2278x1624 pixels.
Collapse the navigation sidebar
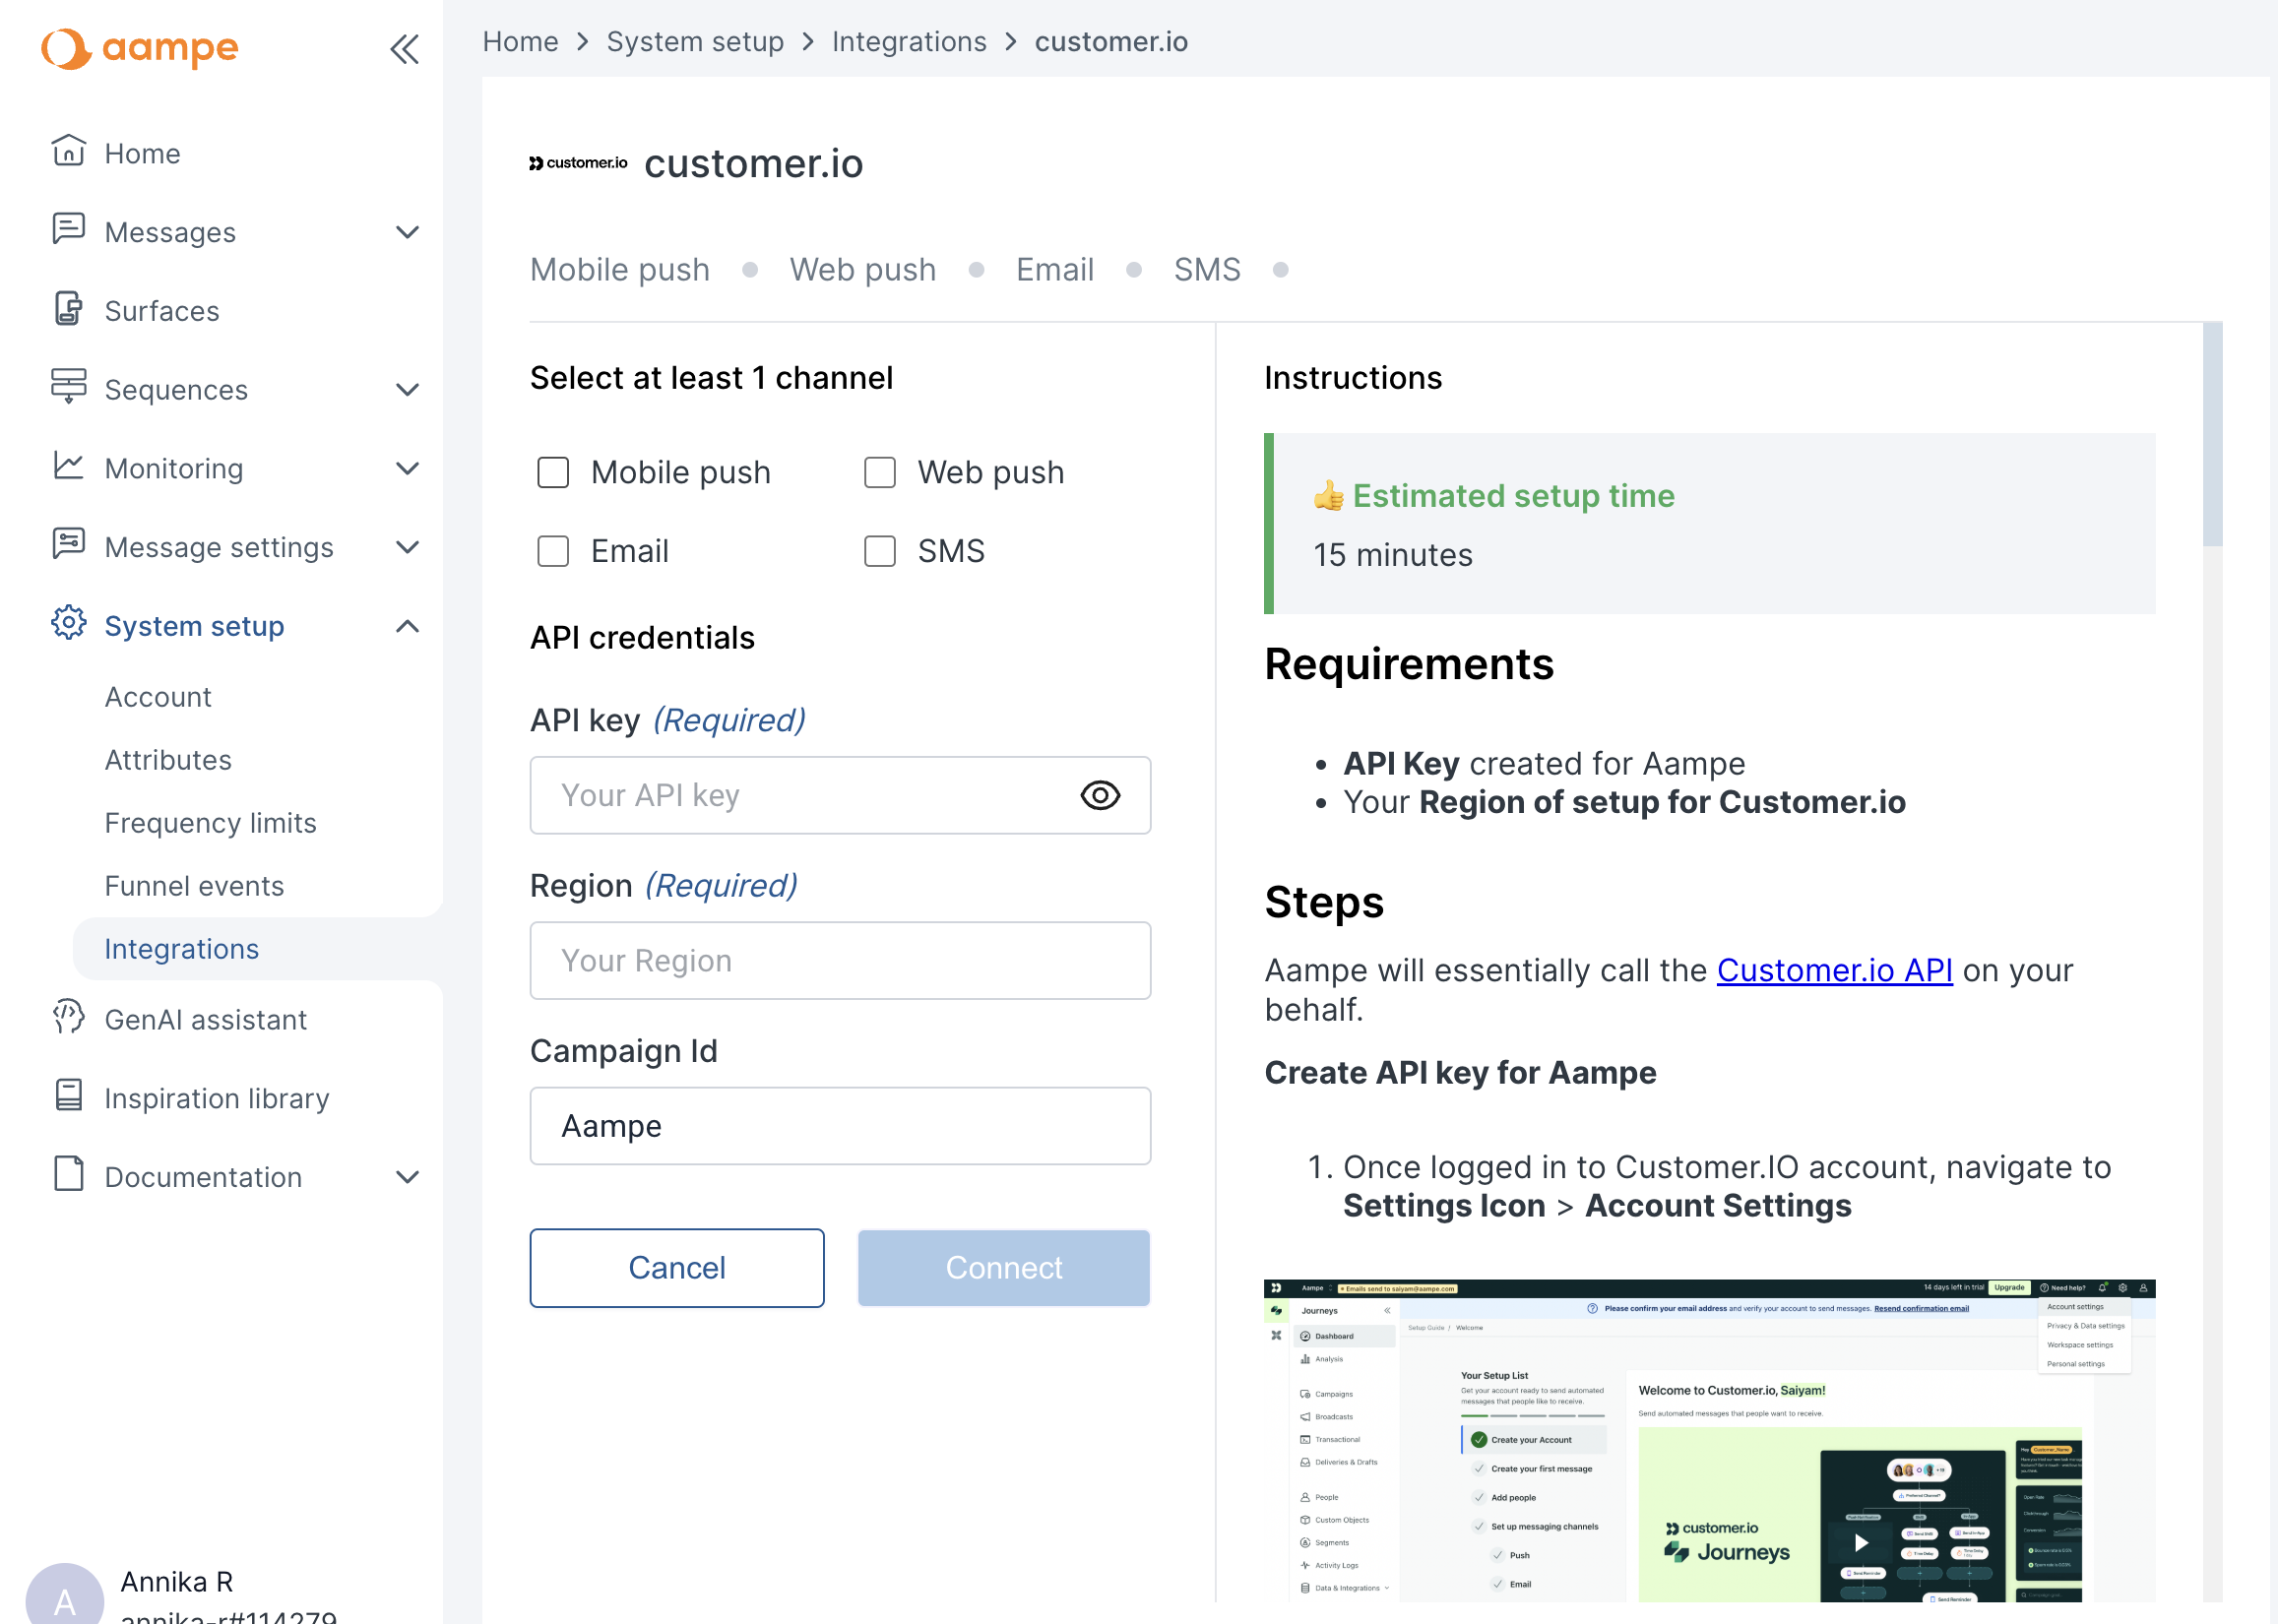tap(404, 48)
